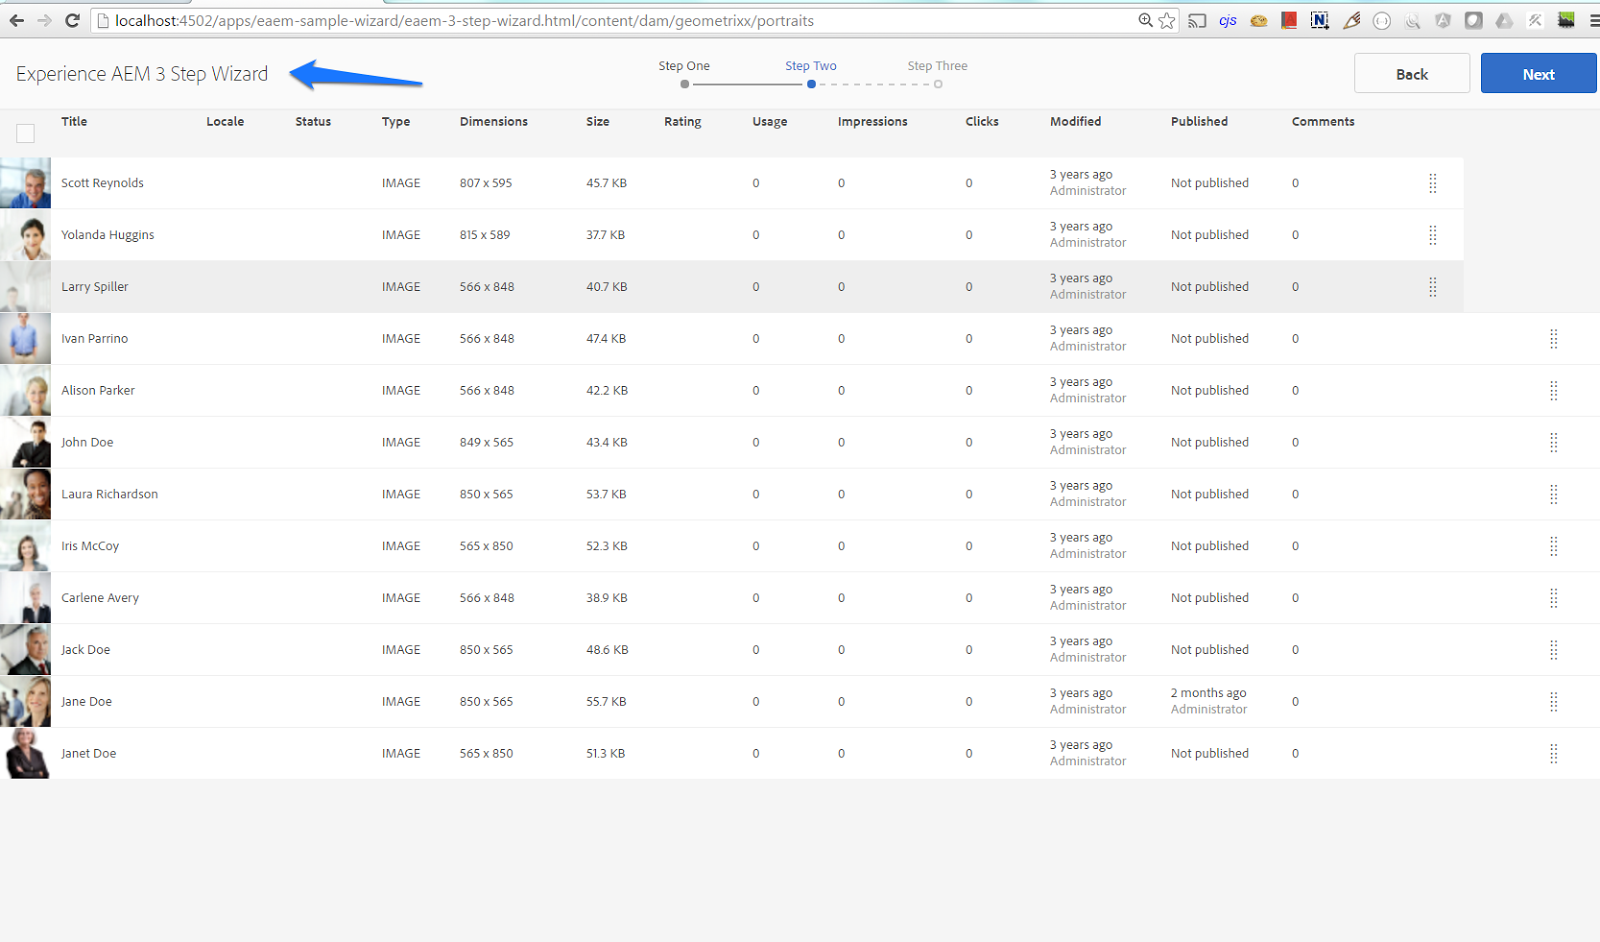Click the OneNote Web Clipper icon
Screen dimensions: 1600x942
pos(1320,20)
